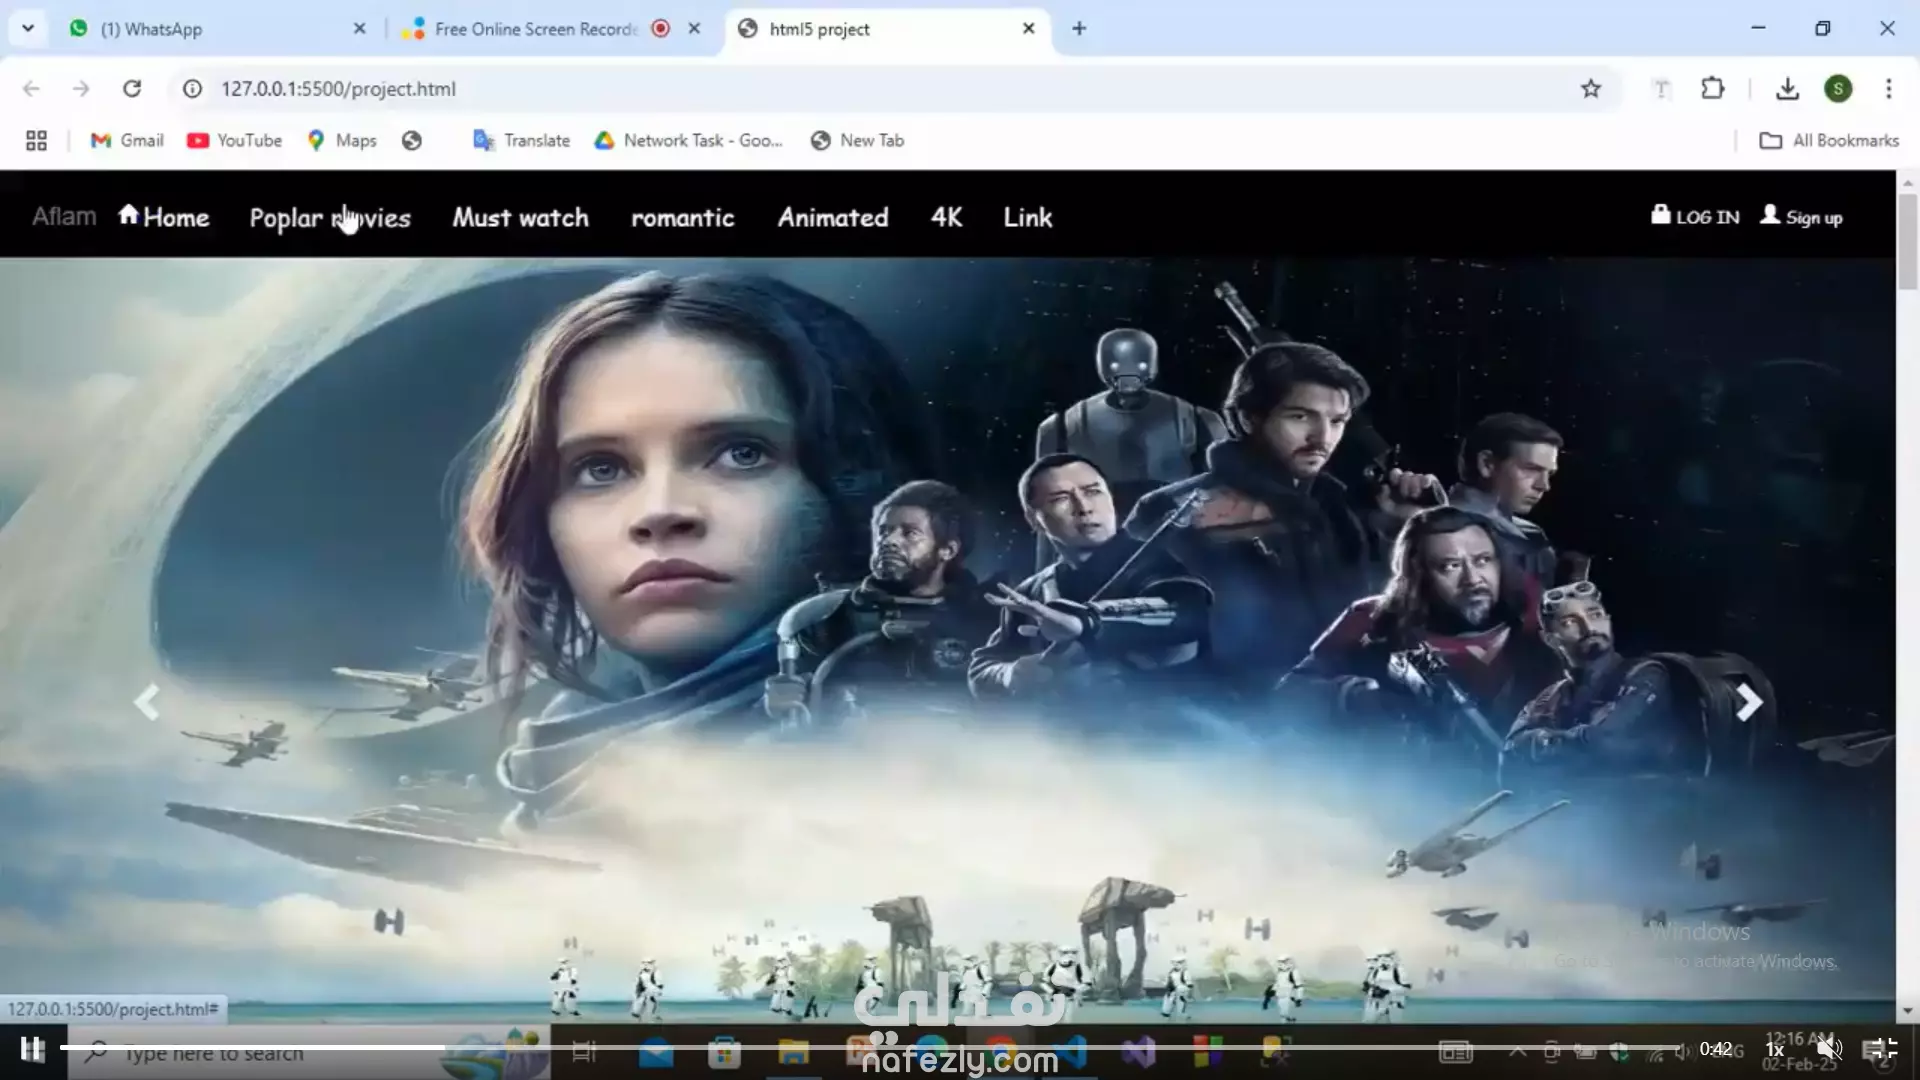
Task: Go back one page
Action: (31, 89)
